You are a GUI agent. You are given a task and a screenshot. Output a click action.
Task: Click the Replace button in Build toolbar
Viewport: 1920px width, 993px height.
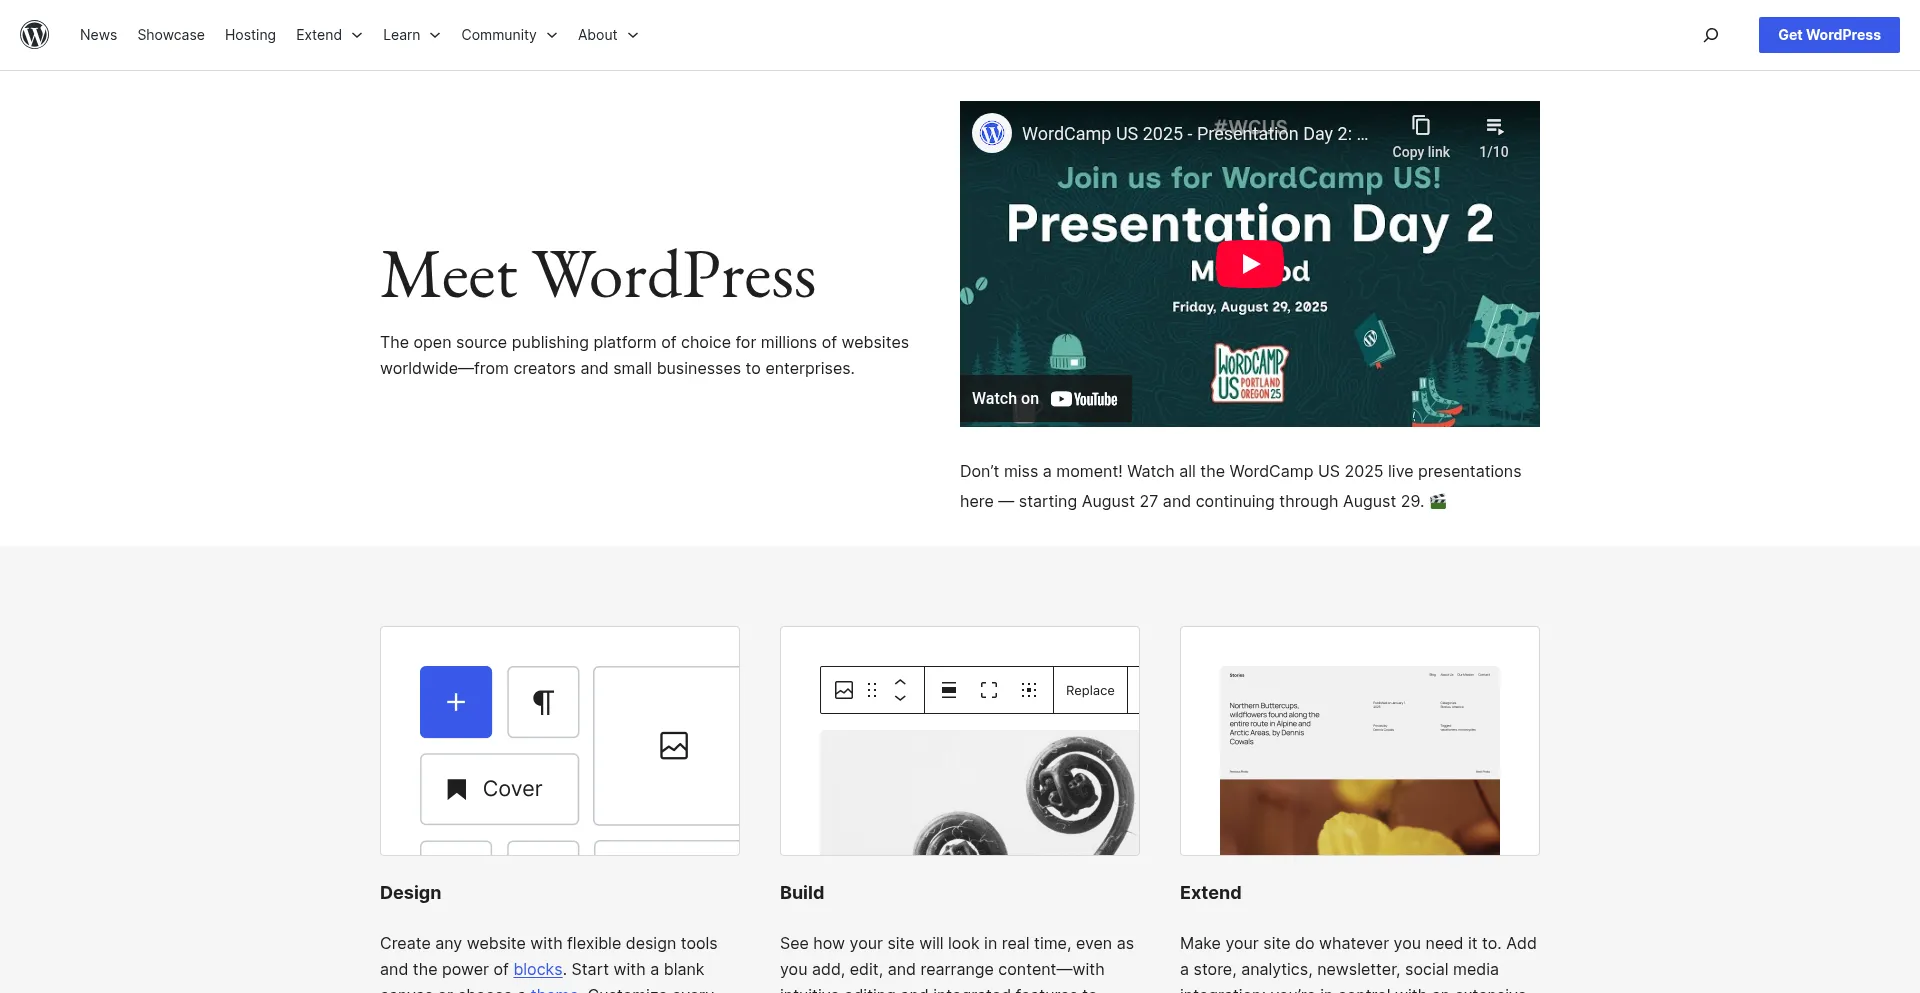[x=1090, y=690]
